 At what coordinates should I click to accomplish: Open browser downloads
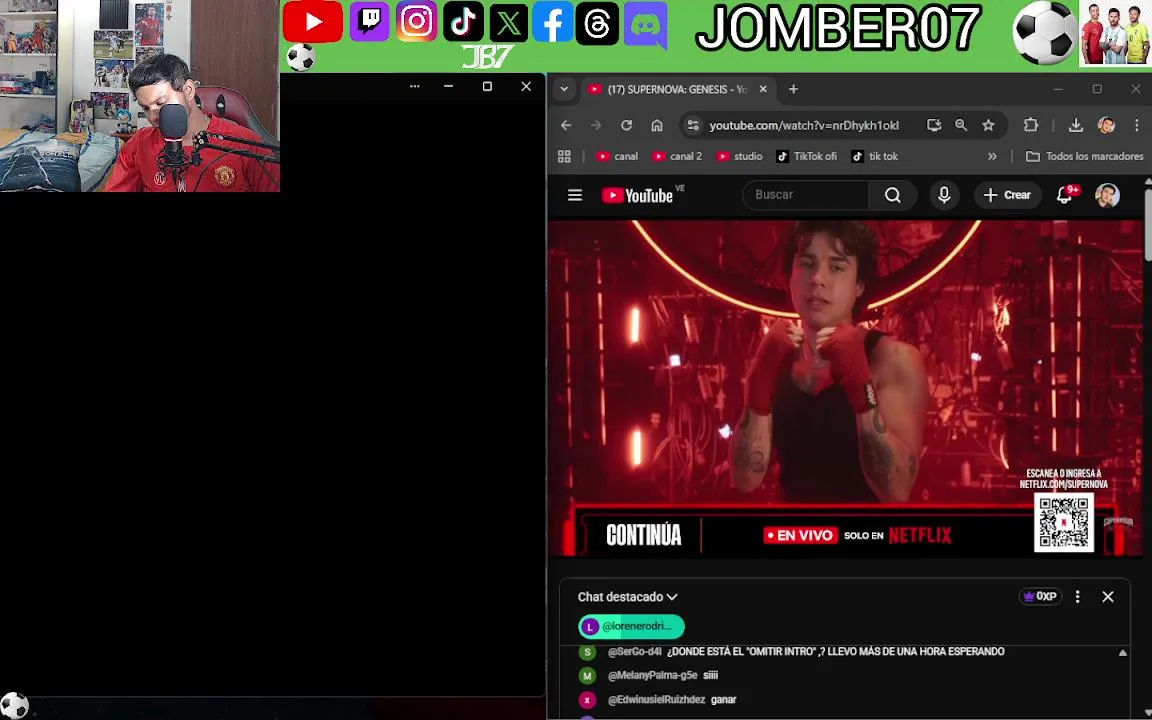click(x=1076, y=126)
